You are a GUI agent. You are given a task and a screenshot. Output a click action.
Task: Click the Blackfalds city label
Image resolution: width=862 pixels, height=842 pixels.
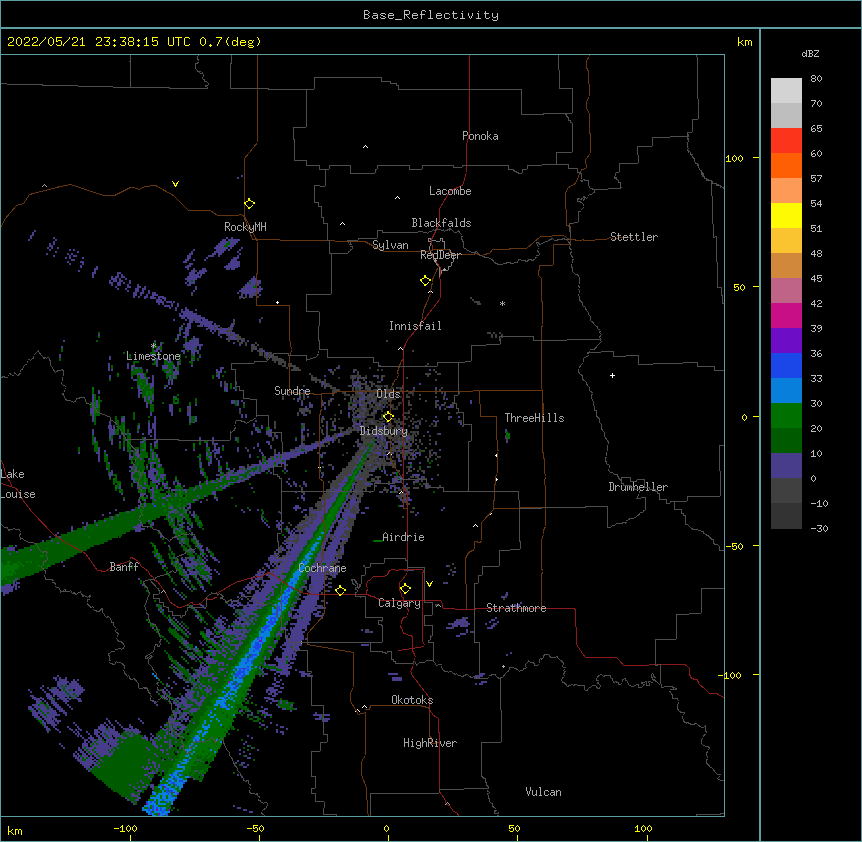click(x=441, y=223)
